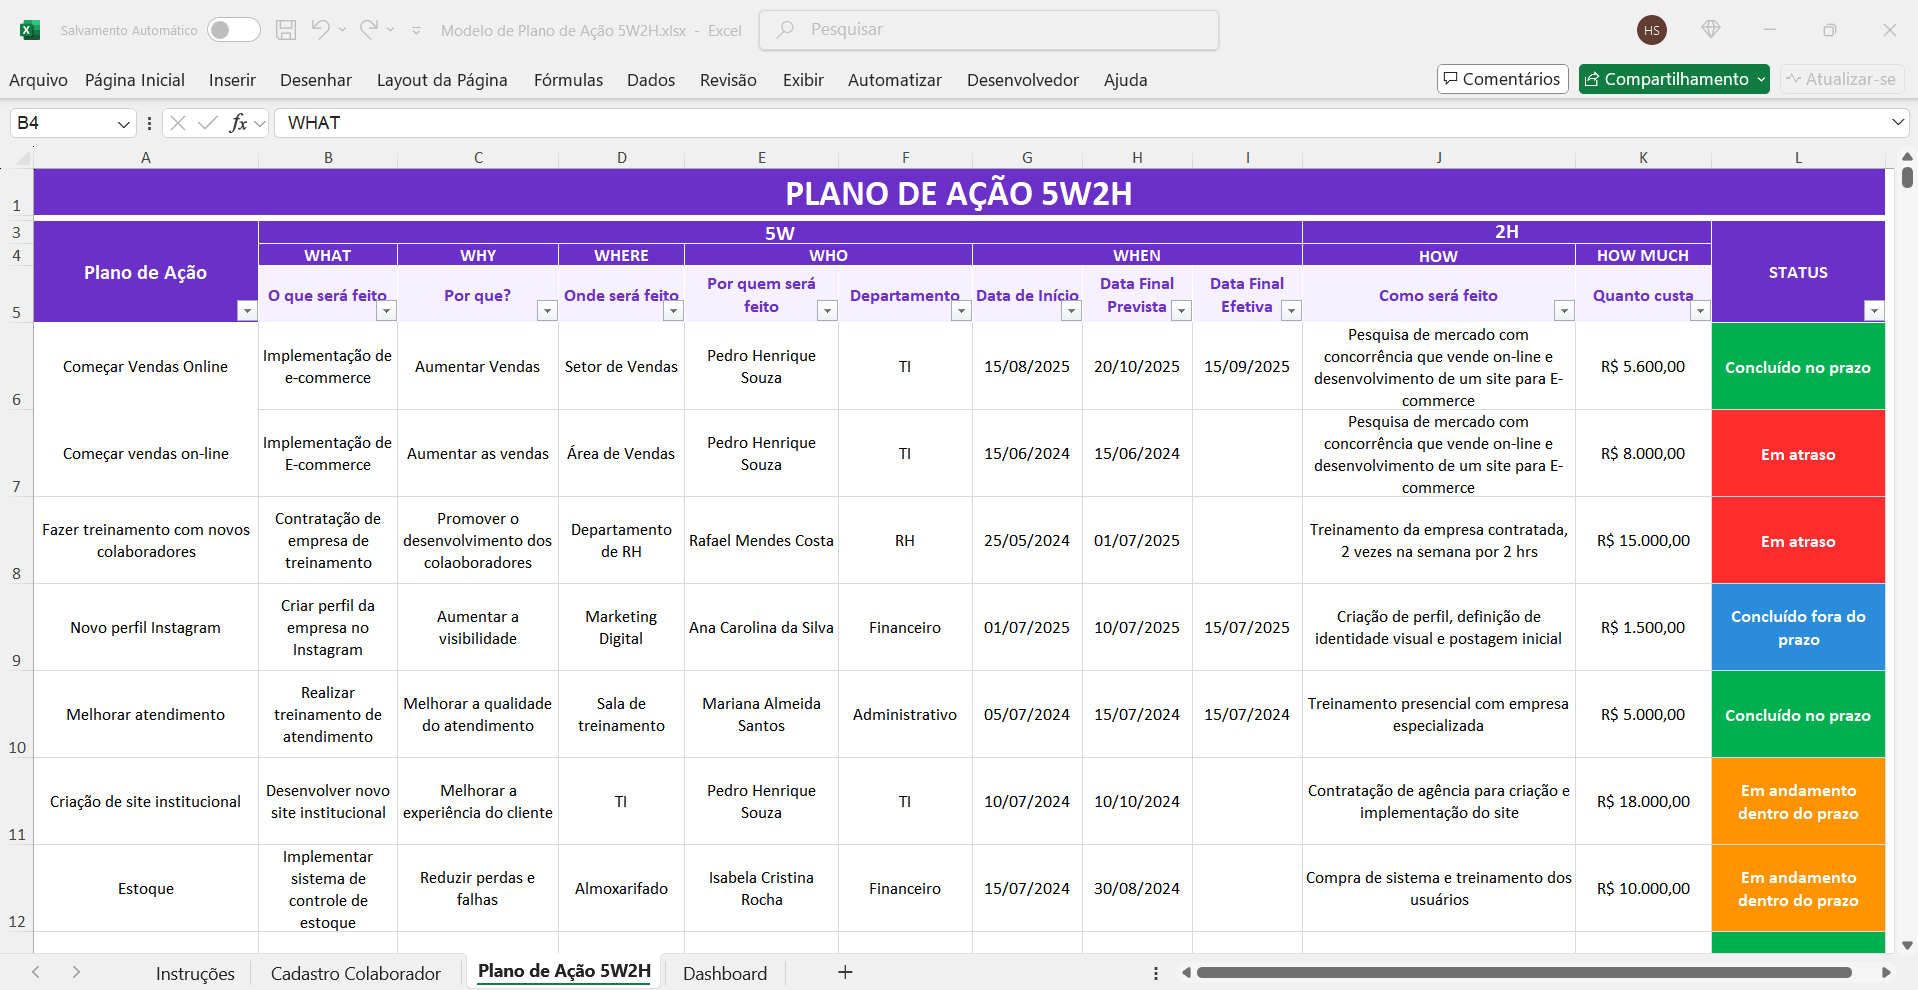Switch to the Dashboard sheet tab
This screenshot has height=990, width=1918.
coord(725,973)
